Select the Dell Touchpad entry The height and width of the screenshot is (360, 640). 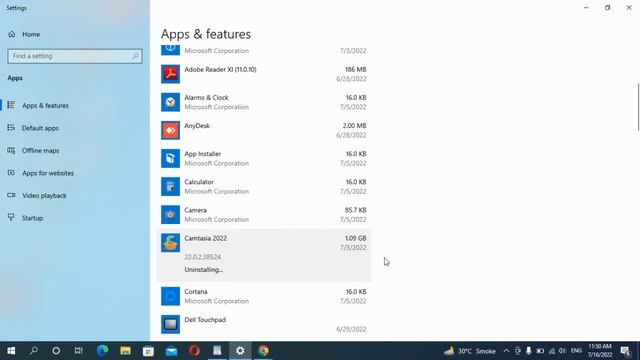(x=264, y=324)
